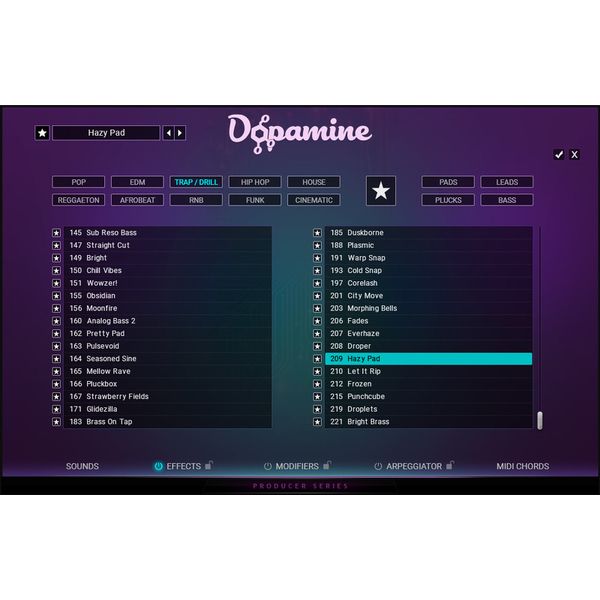The width and height of the screenshot is (600, 600).
Task: Filter presets by CINEMATIC
Action: click(x=314, y=200)
